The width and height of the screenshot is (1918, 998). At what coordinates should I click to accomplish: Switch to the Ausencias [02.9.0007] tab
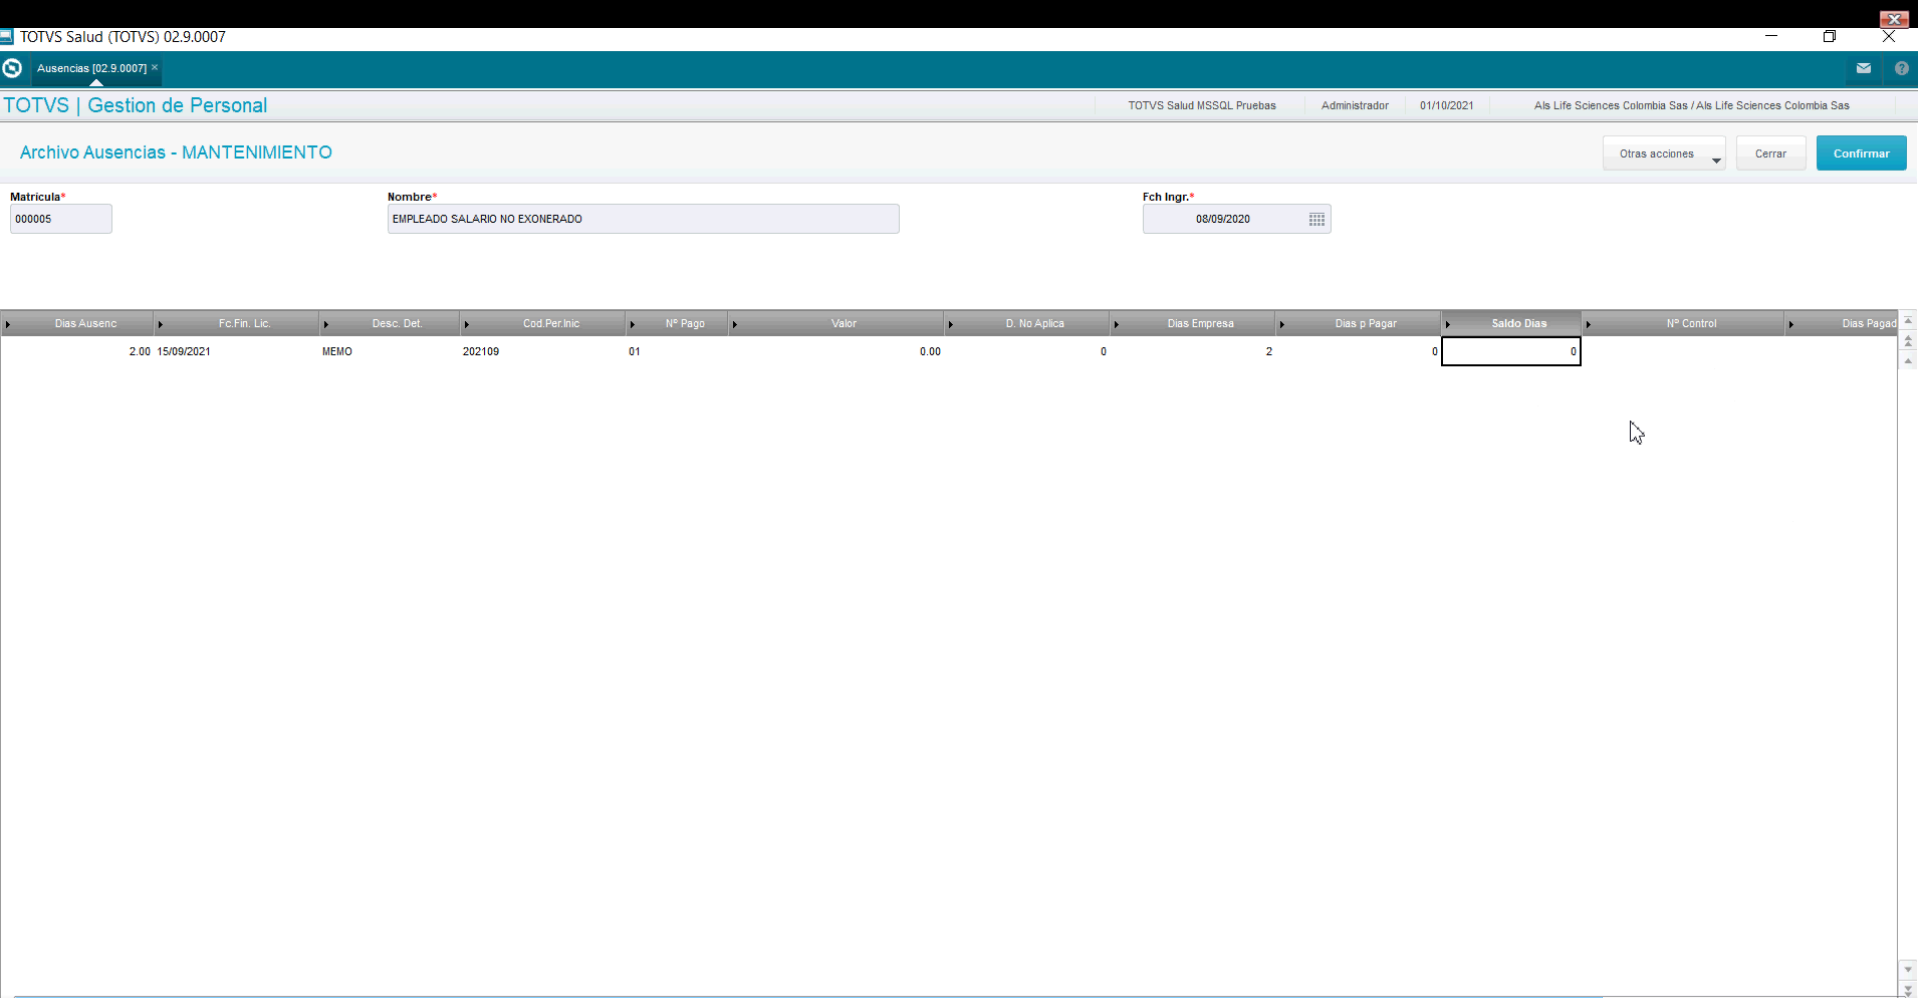click(91, 68)
